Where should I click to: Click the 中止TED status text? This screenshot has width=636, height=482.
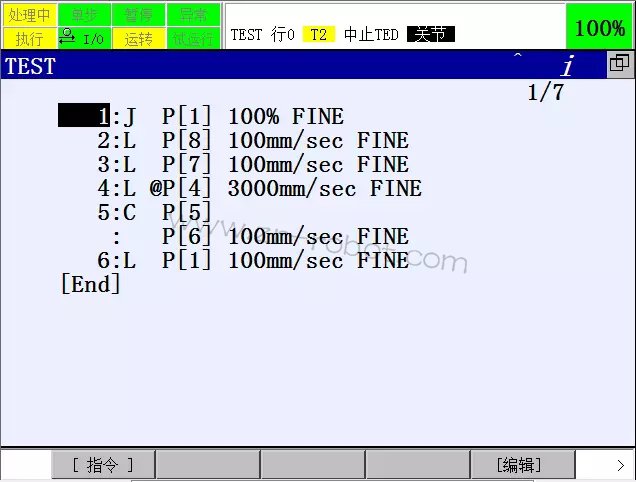pyautogui.click(x=371, y=34)
